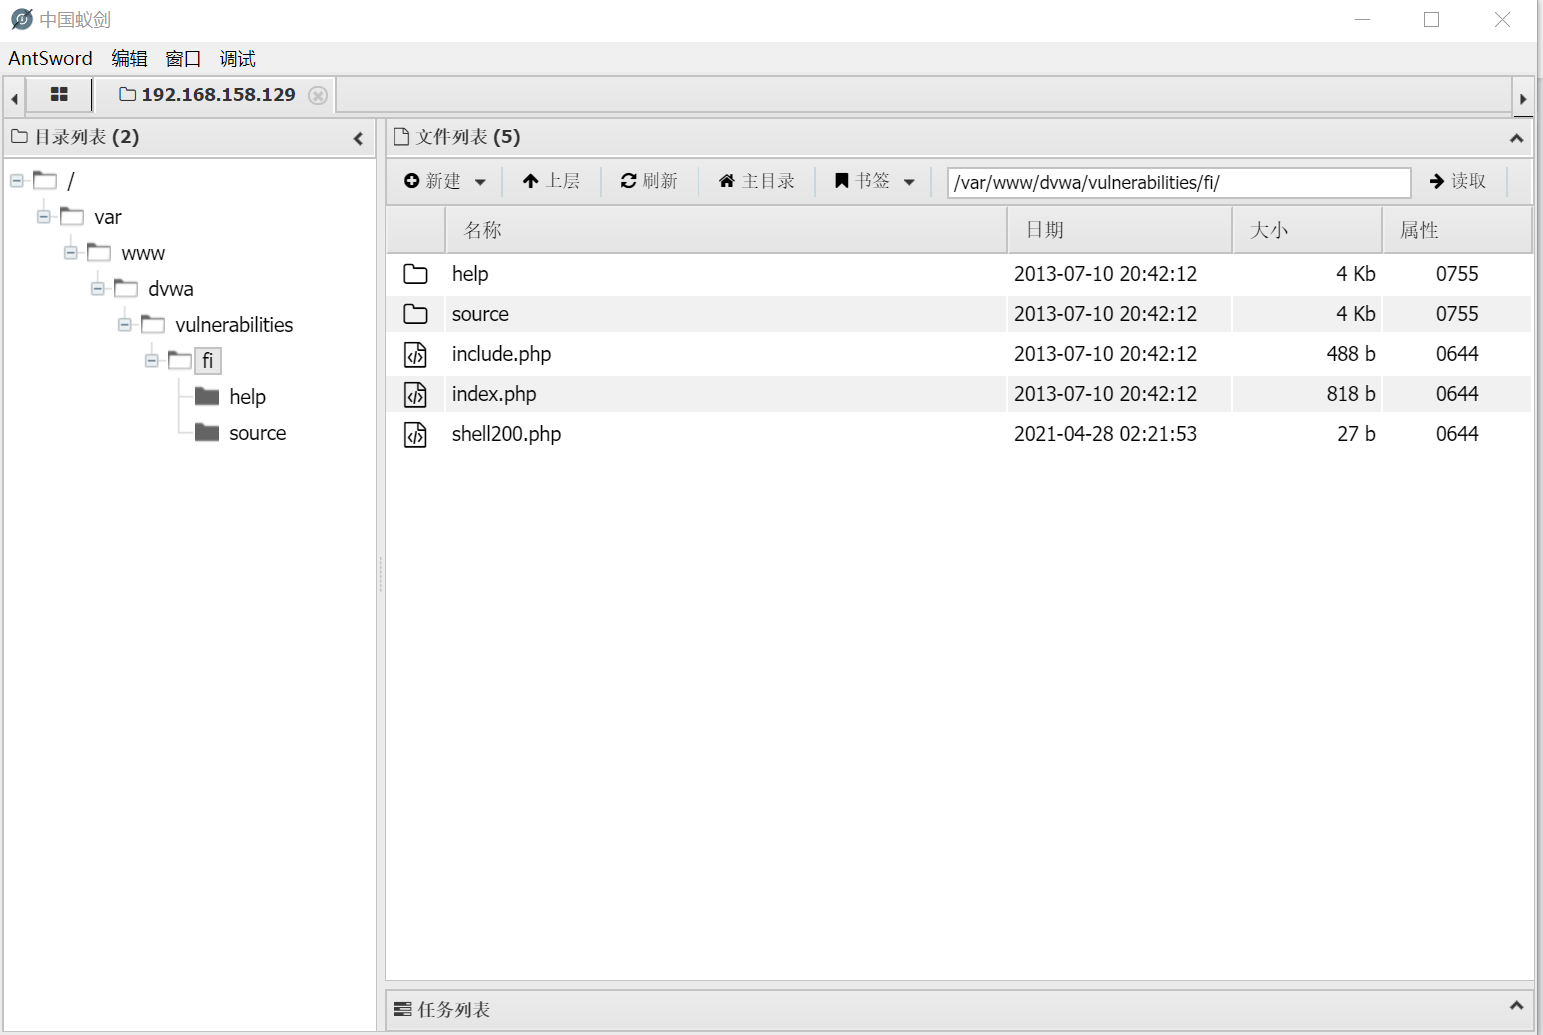Collapse the www tree node

[x=71, y=253]
